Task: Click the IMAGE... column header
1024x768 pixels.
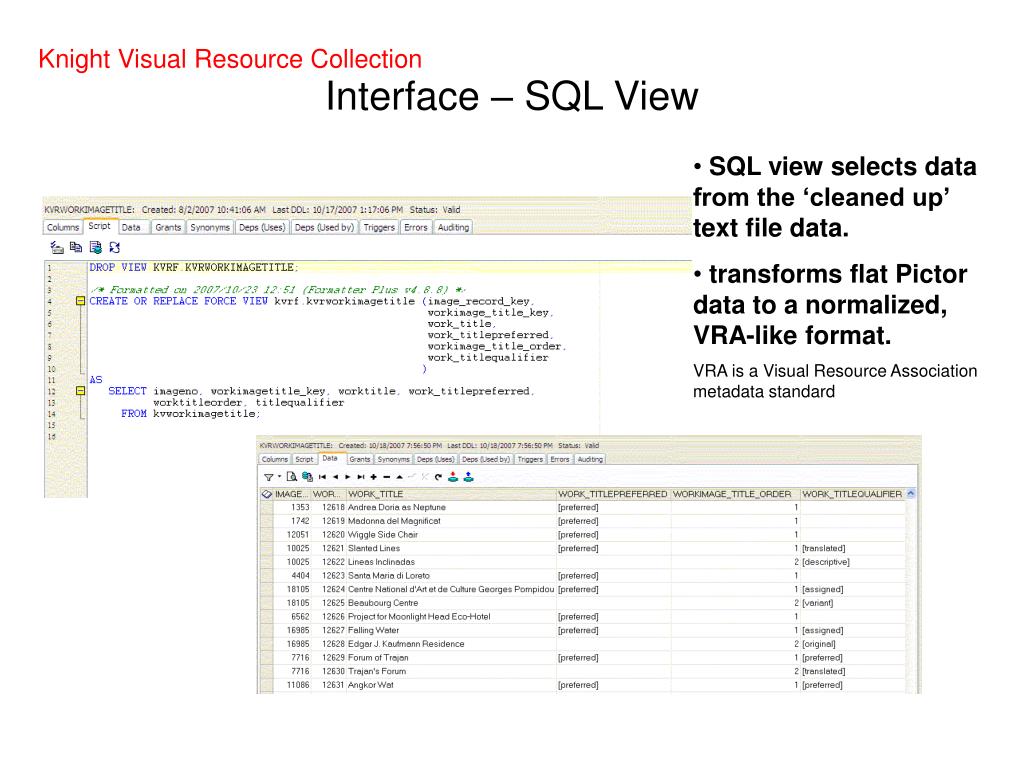Action: click(292, 494)
